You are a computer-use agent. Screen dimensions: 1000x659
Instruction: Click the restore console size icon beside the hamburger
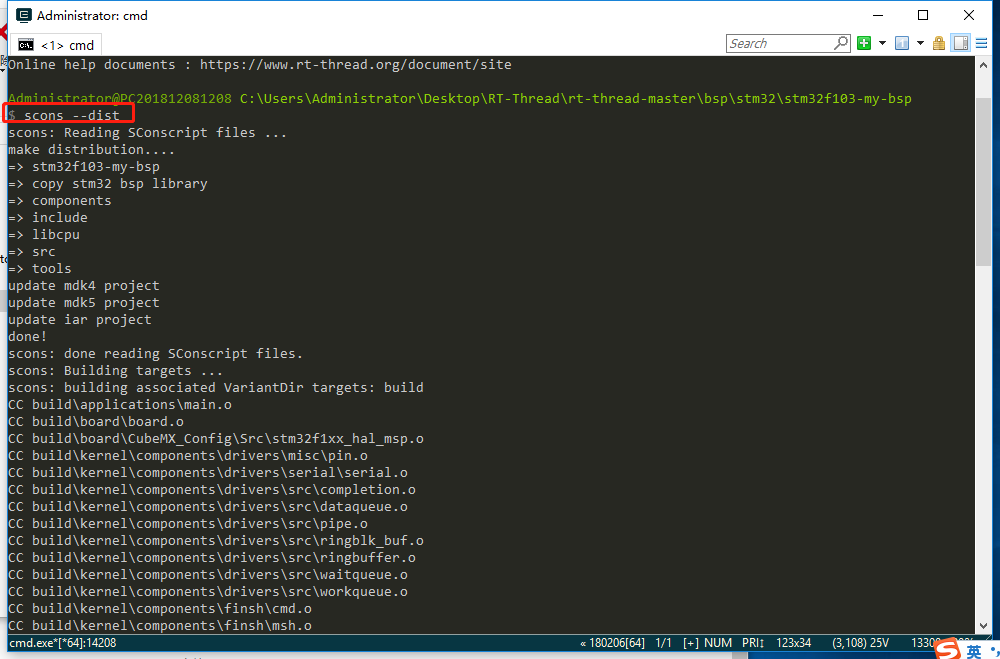click(x=961, y=43)
